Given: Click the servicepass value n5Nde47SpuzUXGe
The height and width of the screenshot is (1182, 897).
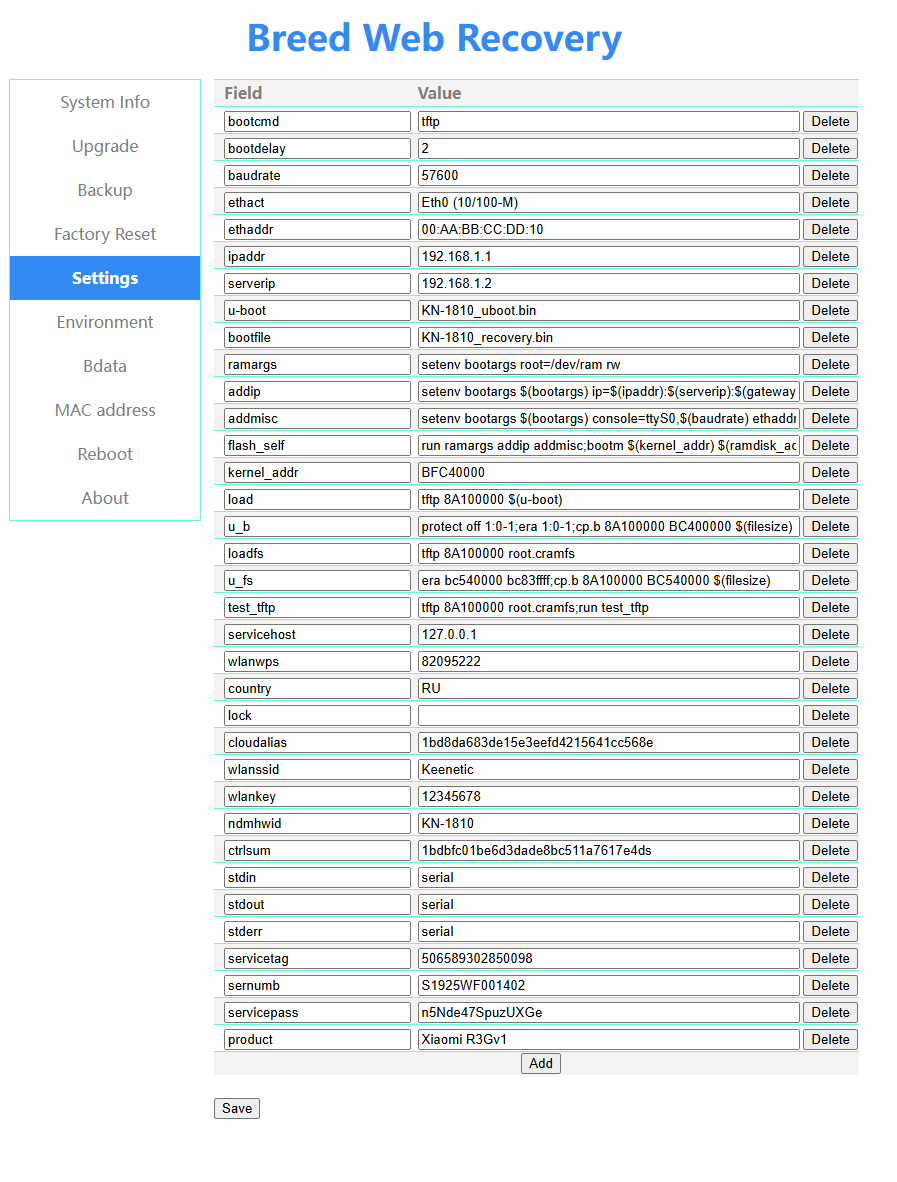Looking at the screenshot, I should (608, 1012).
